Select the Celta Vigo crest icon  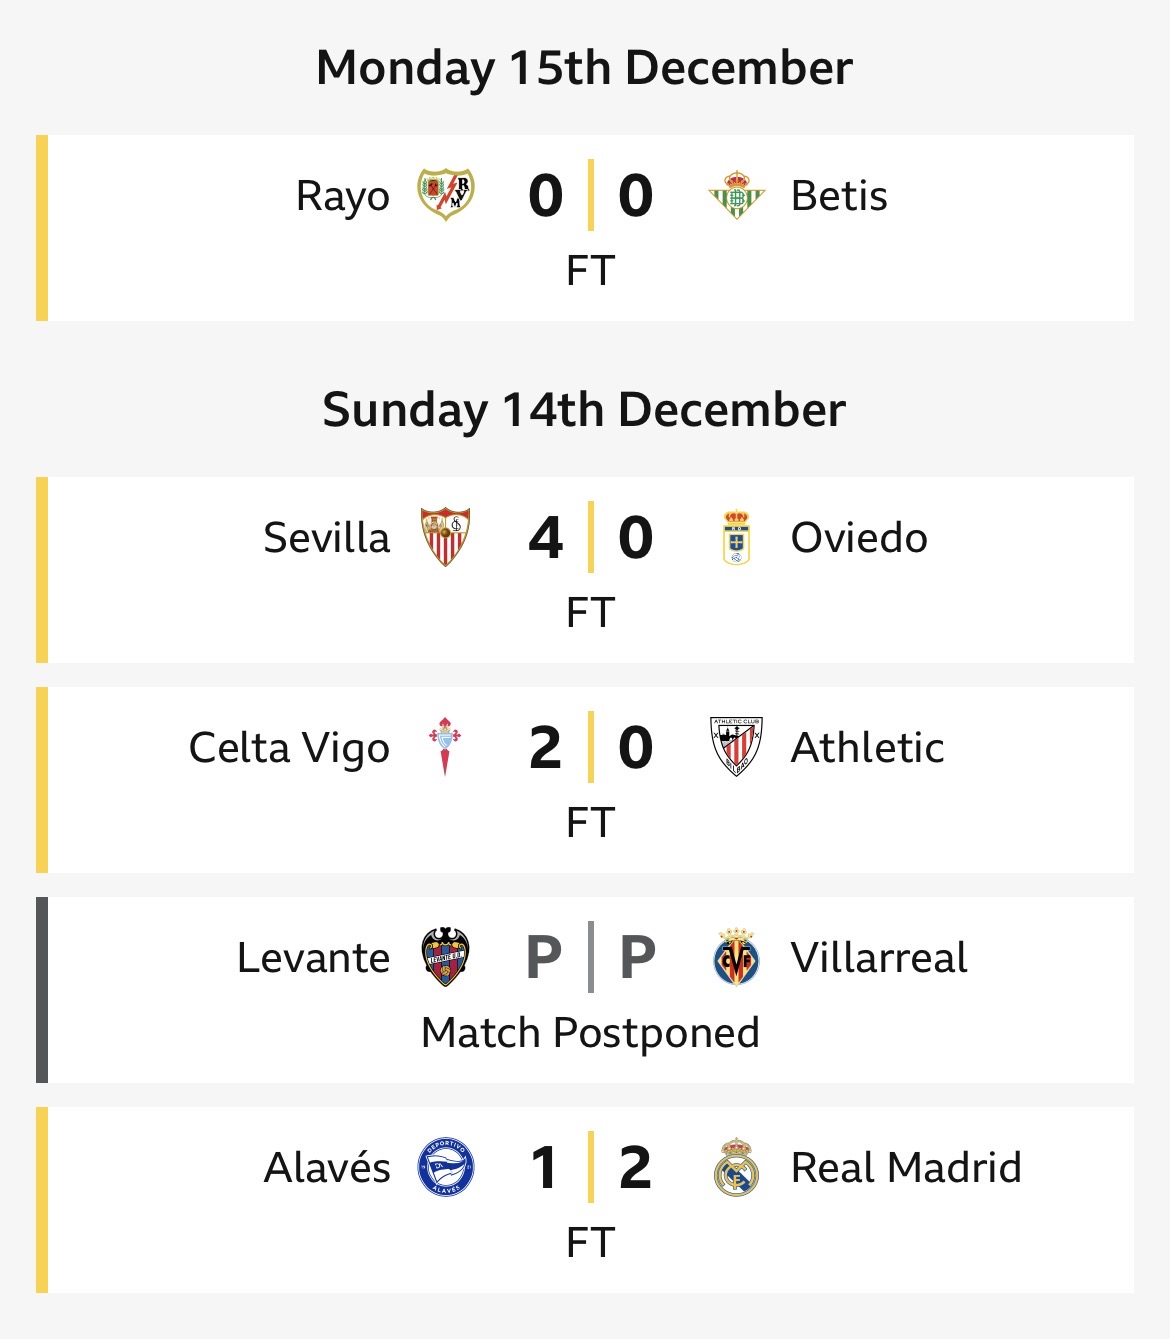445,747
